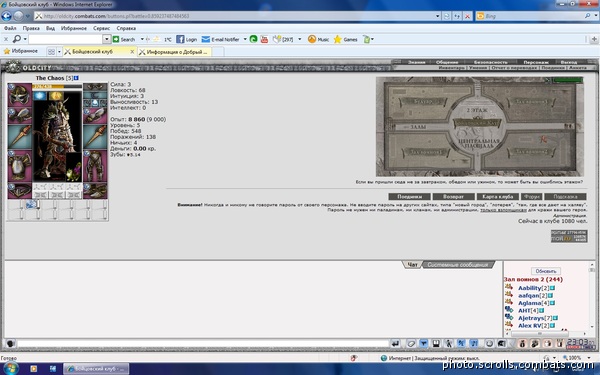
Task: Close the Бойцовский клуб browser tab
Action: 132,52
